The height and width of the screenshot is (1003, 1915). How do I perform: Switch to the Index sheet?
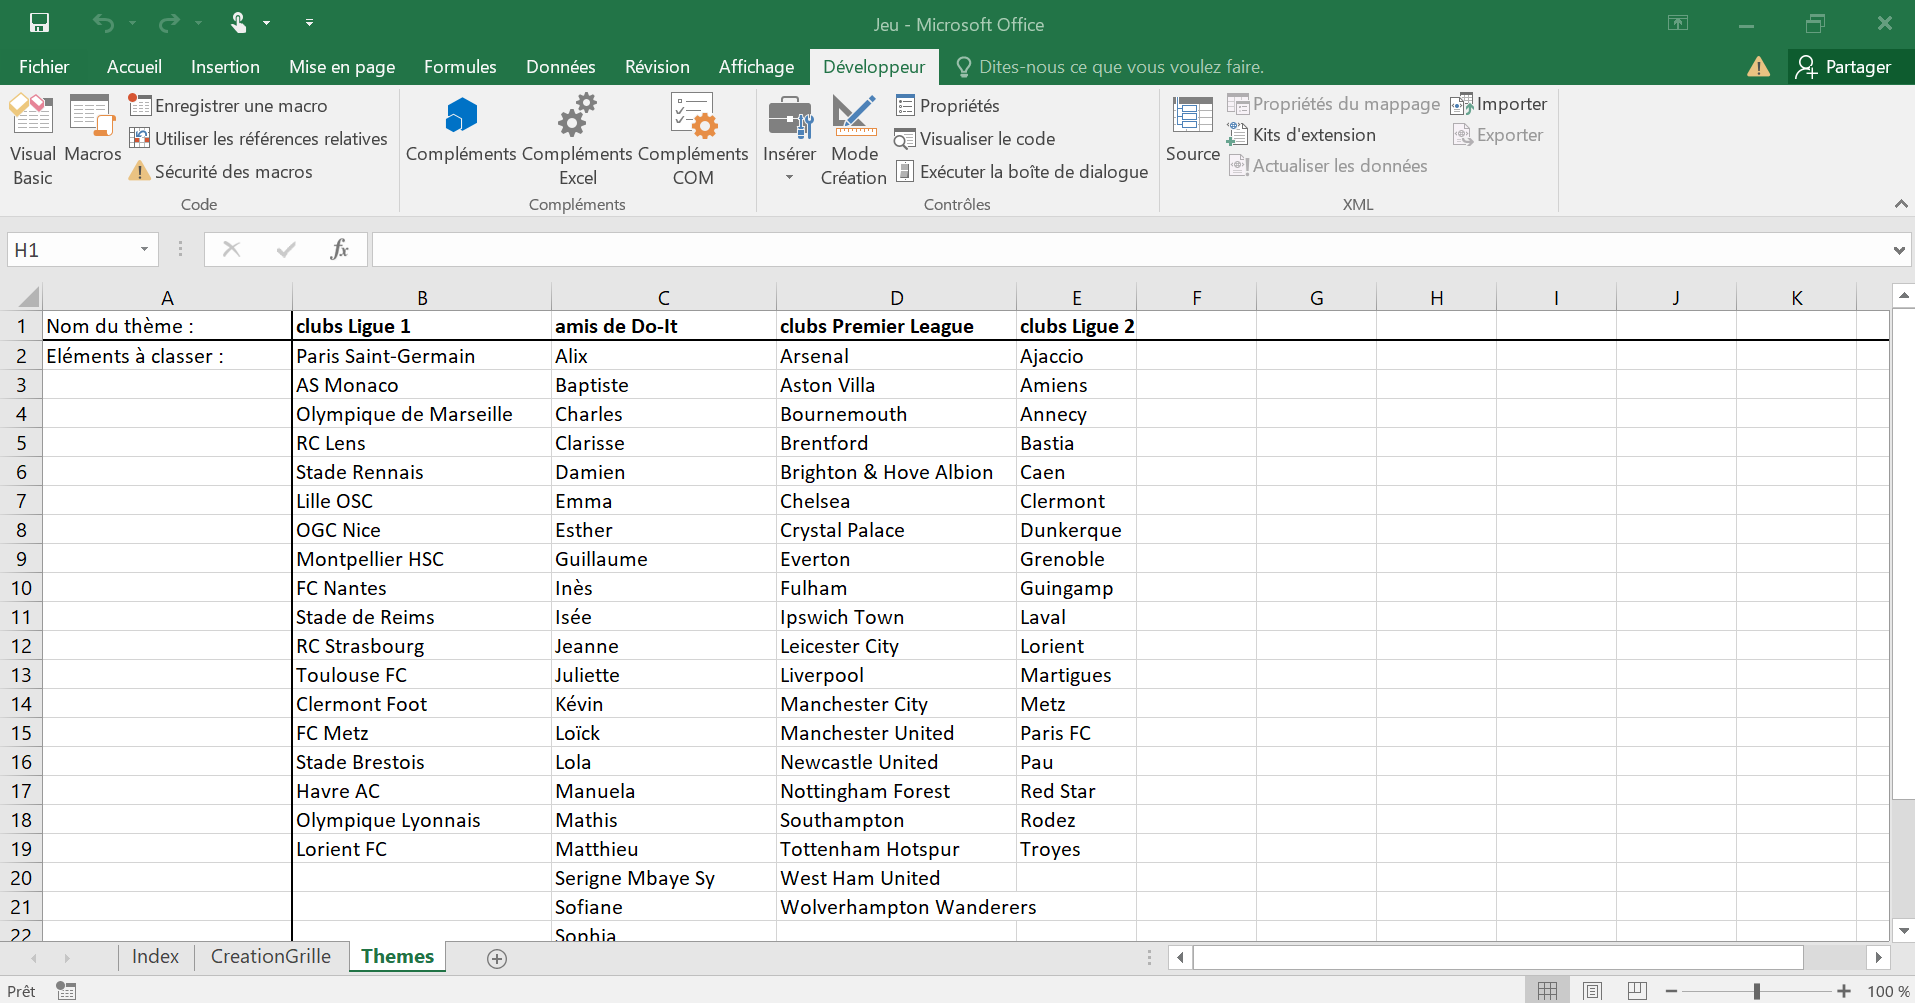pyautogui.click(x=155, y=957)
